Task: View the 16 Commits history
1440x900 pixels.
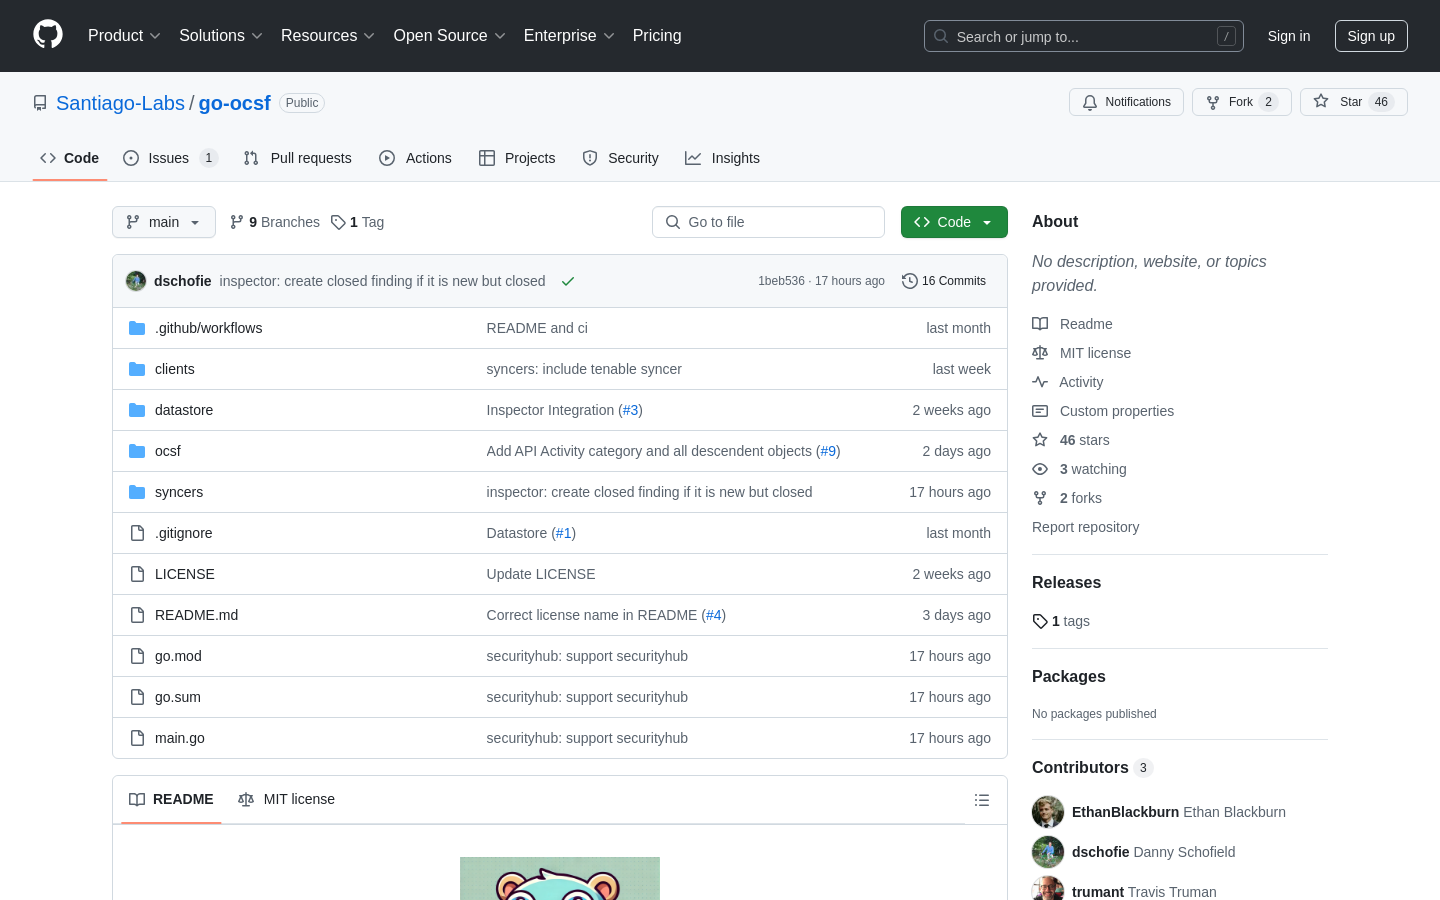Action: click(x=944, y=281)
